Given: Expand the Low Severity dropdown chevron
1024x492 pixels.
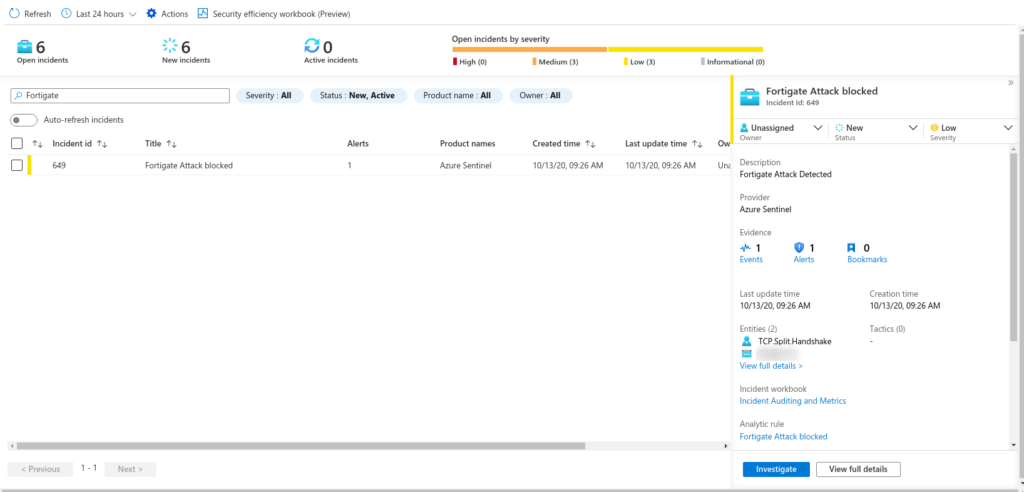Looking at the screenshot, I should pos(1008,128).
